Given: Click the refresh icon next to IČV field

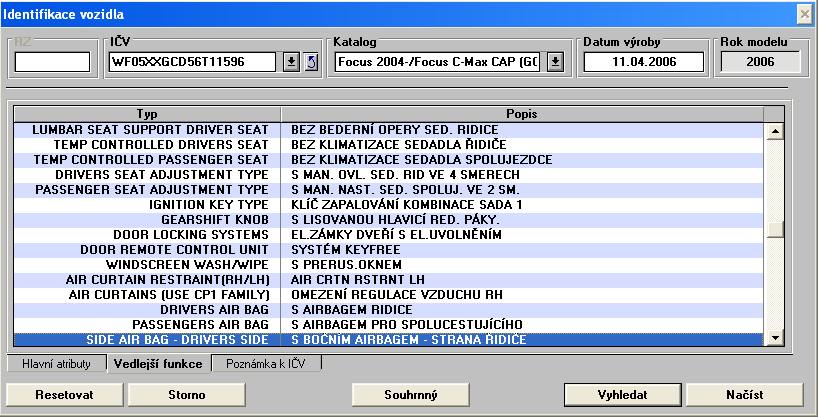Looking at the screenshot, I should pos(311,62).
